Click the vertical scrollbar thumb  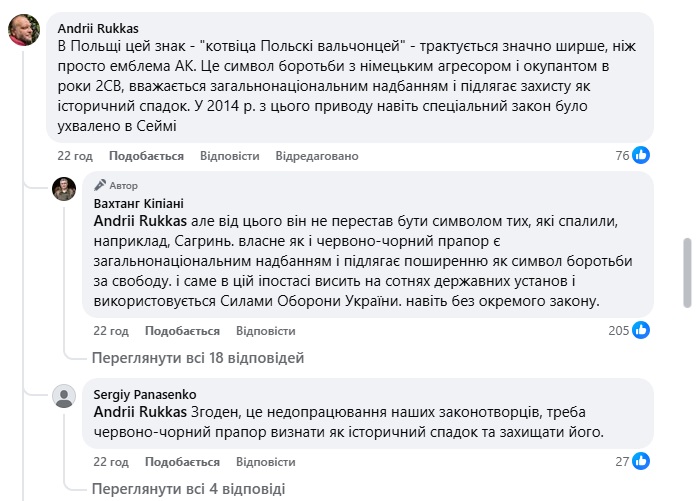pyautogui.click(x=687, y=274)
